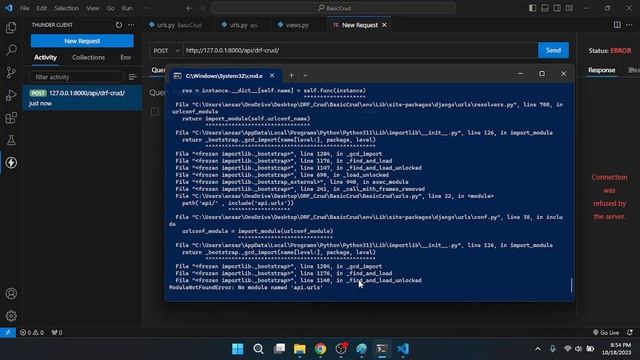Open the filter activity options menu icon
Image resolution: width=640 pixels, height=360 pixels.
click(132, 77)
